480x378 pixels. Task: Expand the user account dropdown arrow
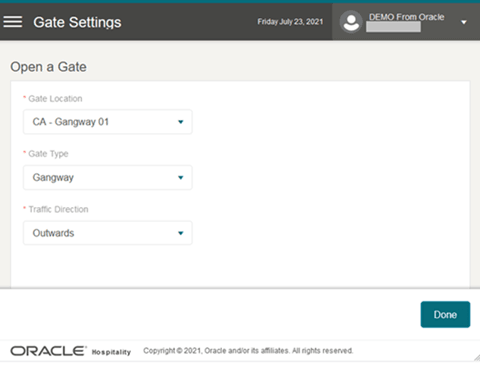(464, 22)
